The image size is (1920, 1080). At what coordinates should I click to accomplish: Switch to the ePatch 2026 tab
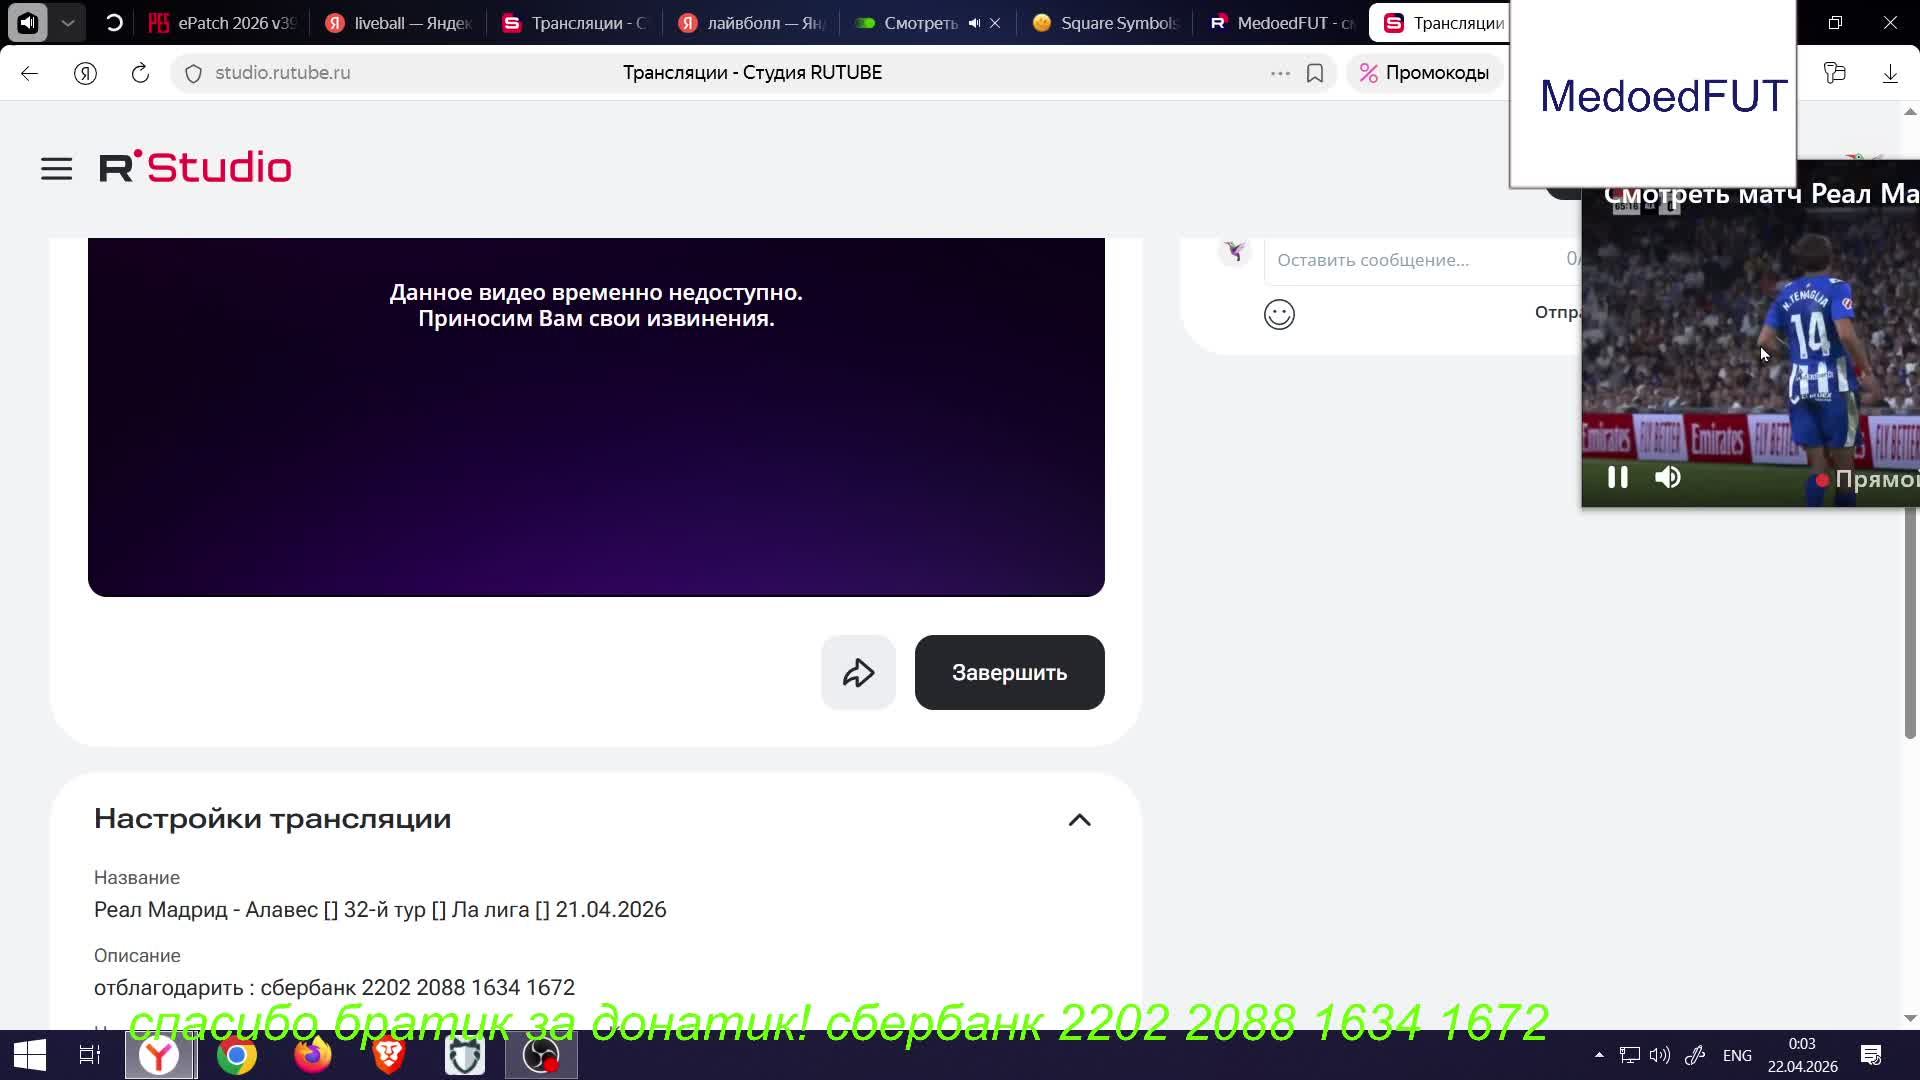pos(222,23)
